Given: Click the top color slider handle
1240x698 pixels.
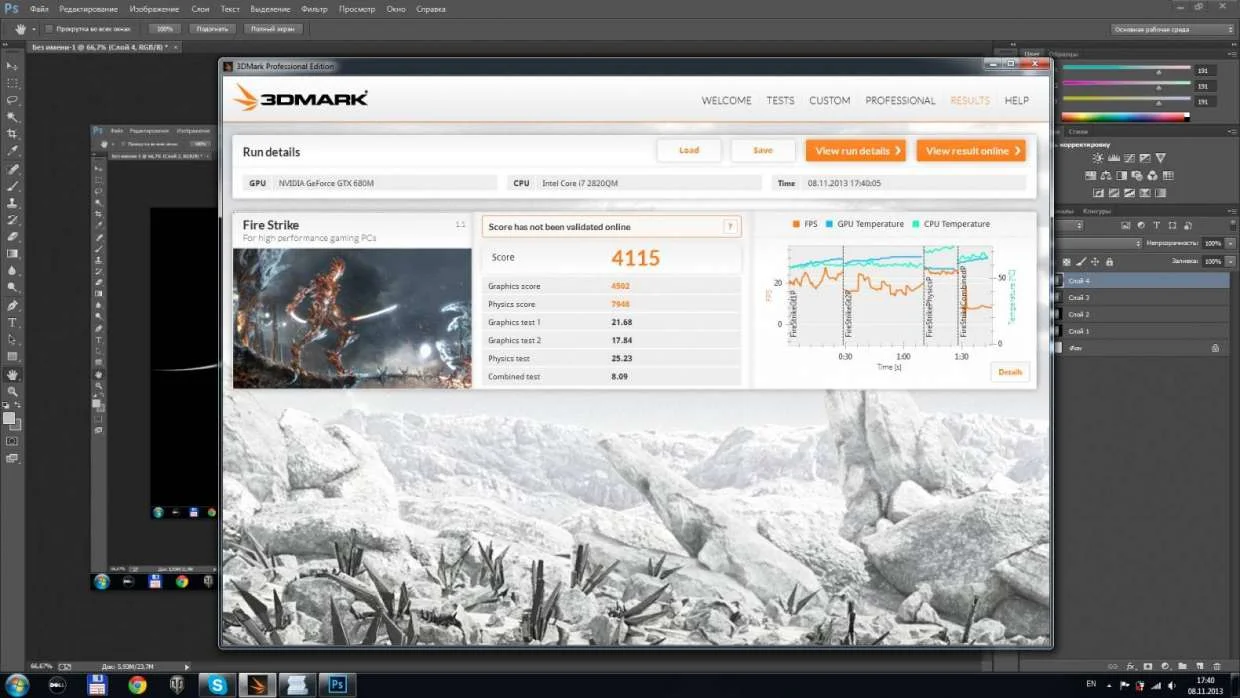Looking at the screenshot, I should point(1158,73).
